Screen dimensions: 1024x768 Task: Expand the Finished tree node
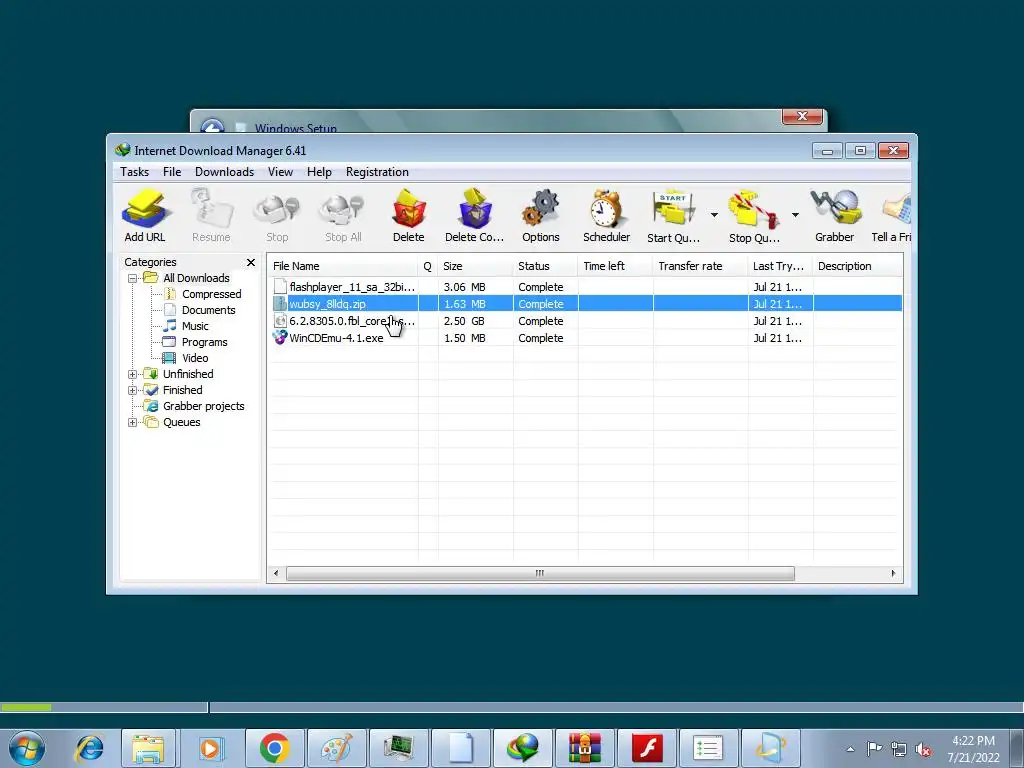(x=133, y=391)
